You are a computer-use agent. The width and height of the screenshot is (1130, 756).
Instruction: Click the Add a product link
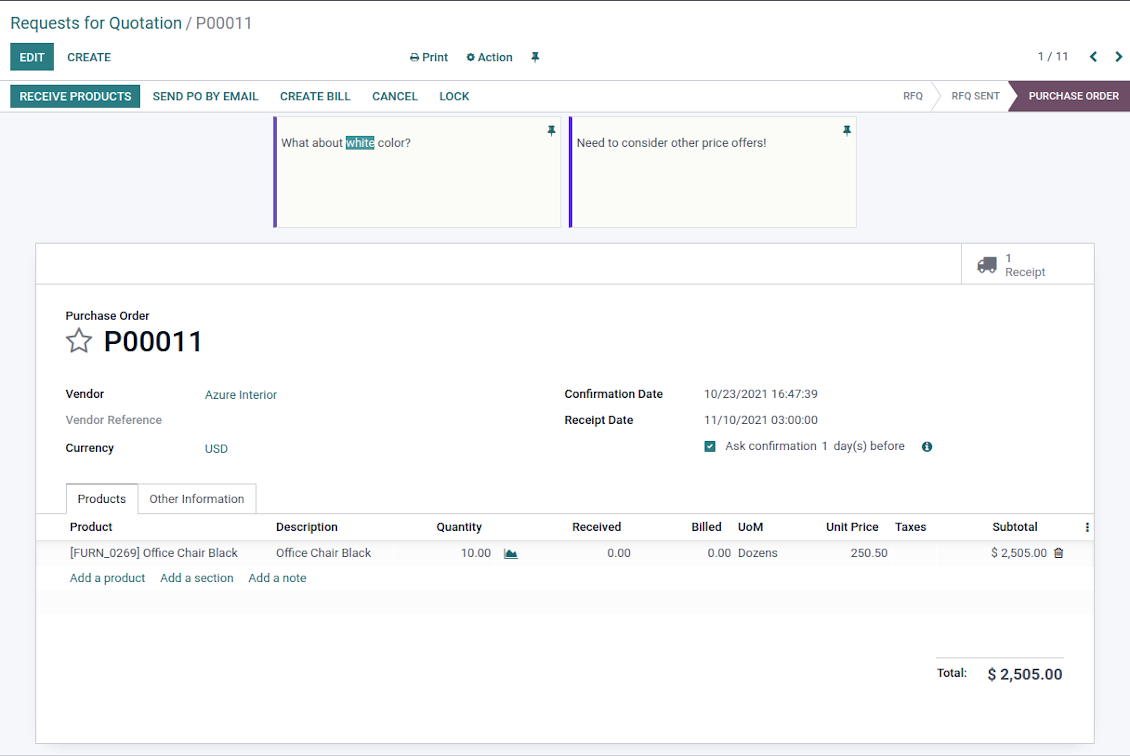click(x=107, y=578)
